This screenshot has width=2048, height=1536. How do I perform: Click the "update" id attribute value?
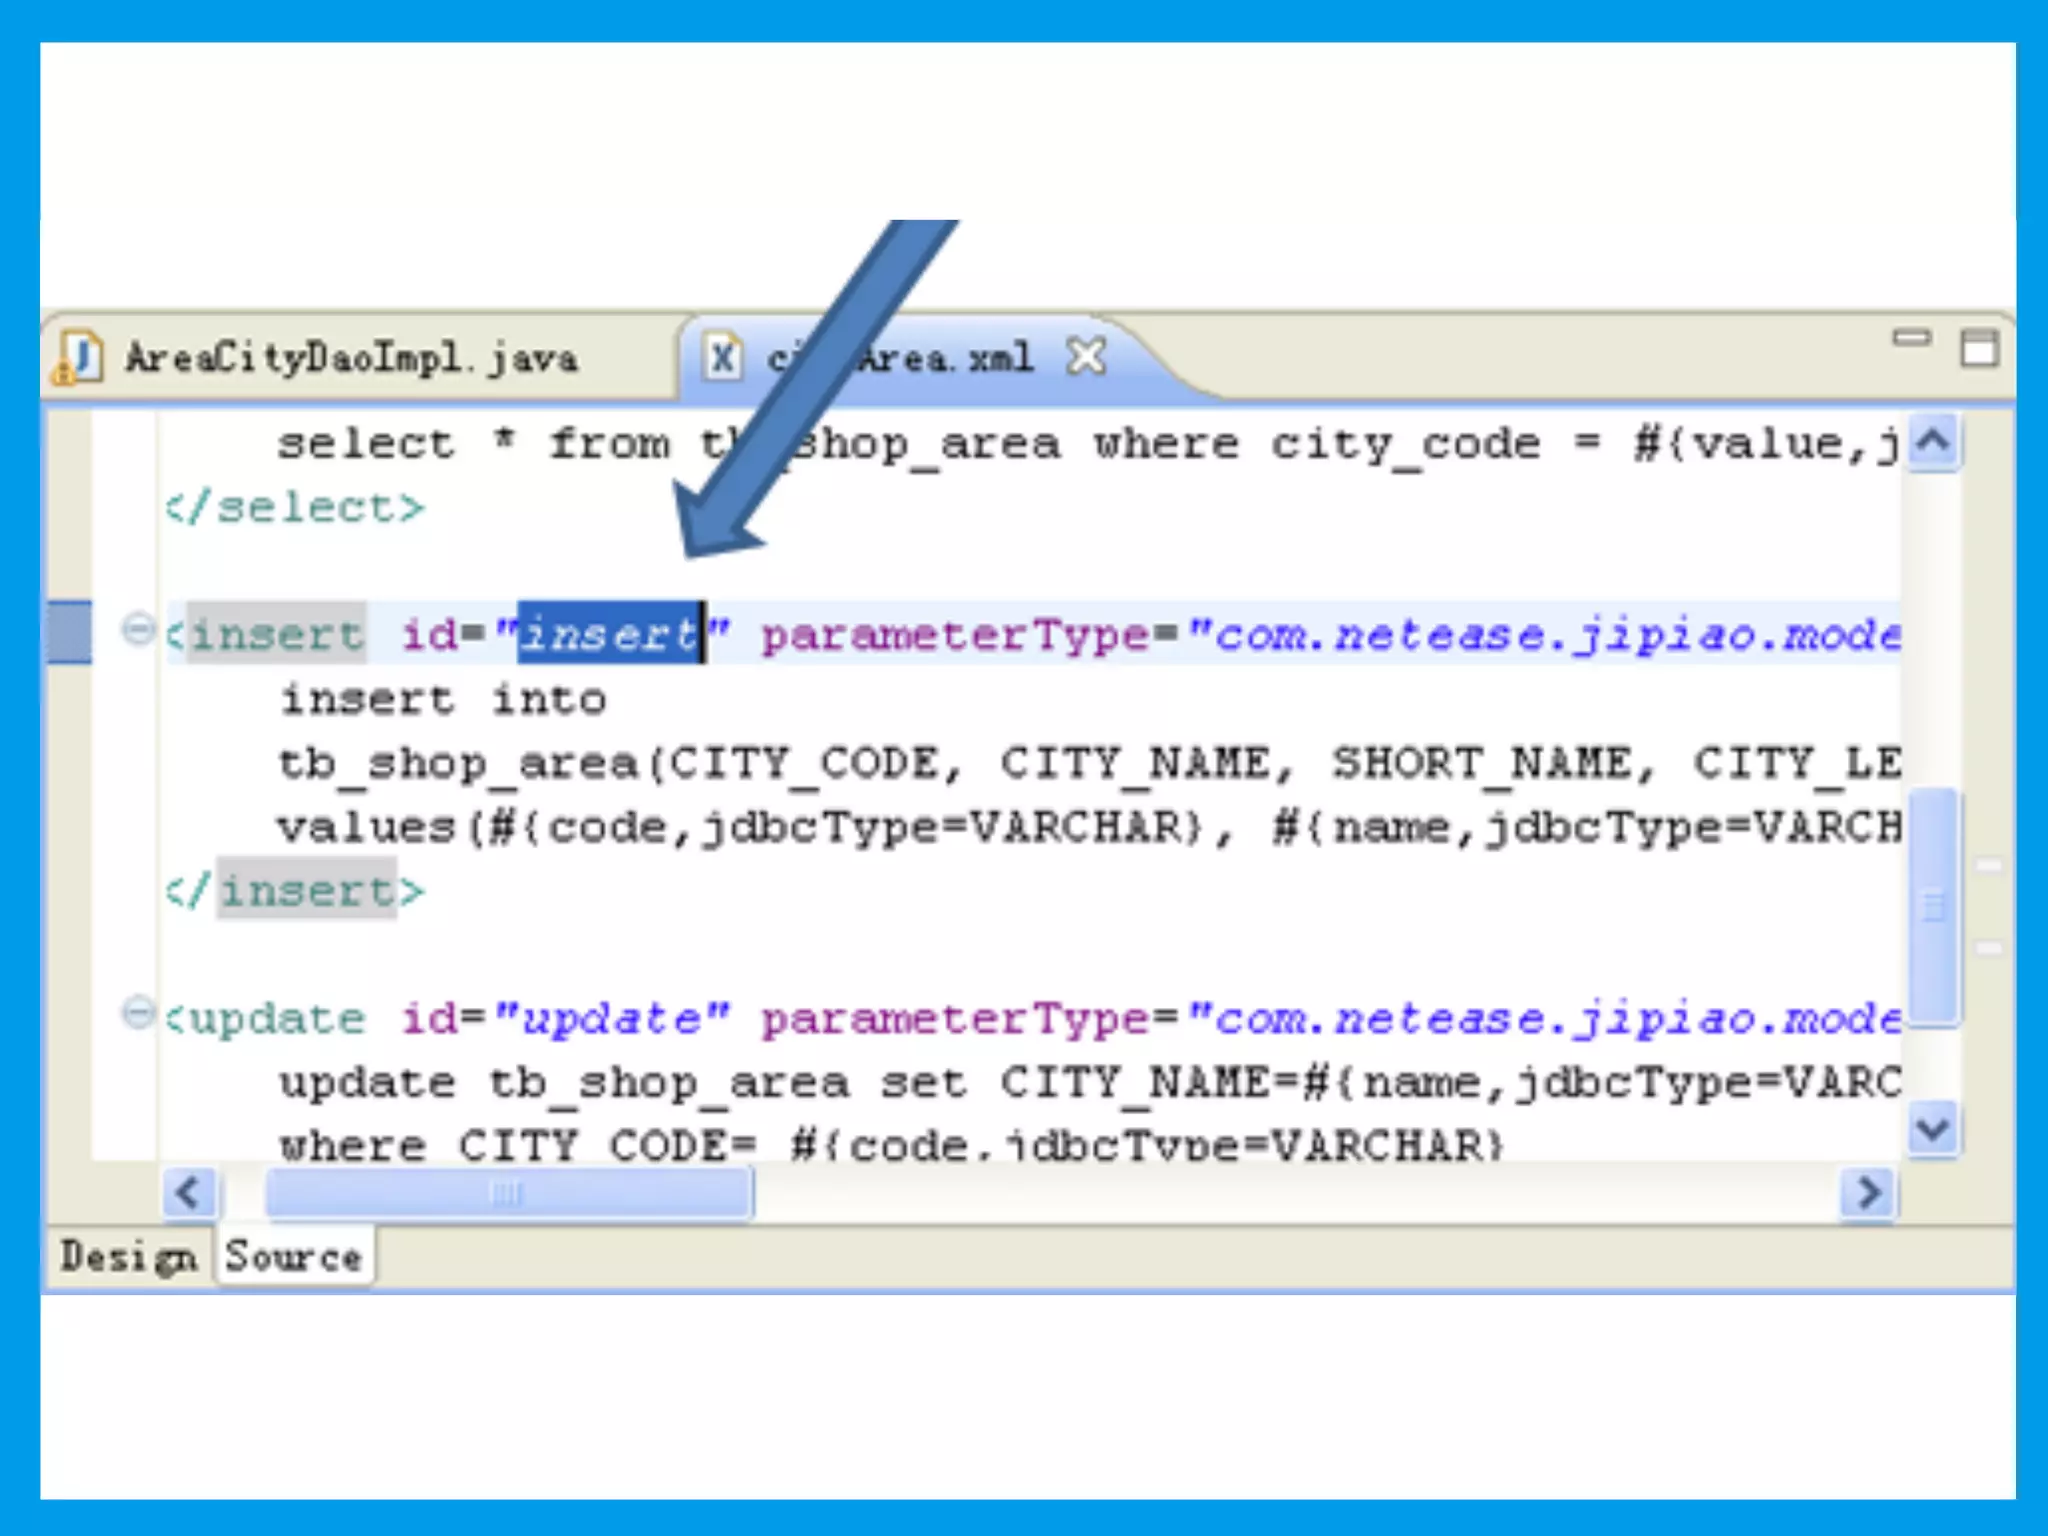(611, 1019)
